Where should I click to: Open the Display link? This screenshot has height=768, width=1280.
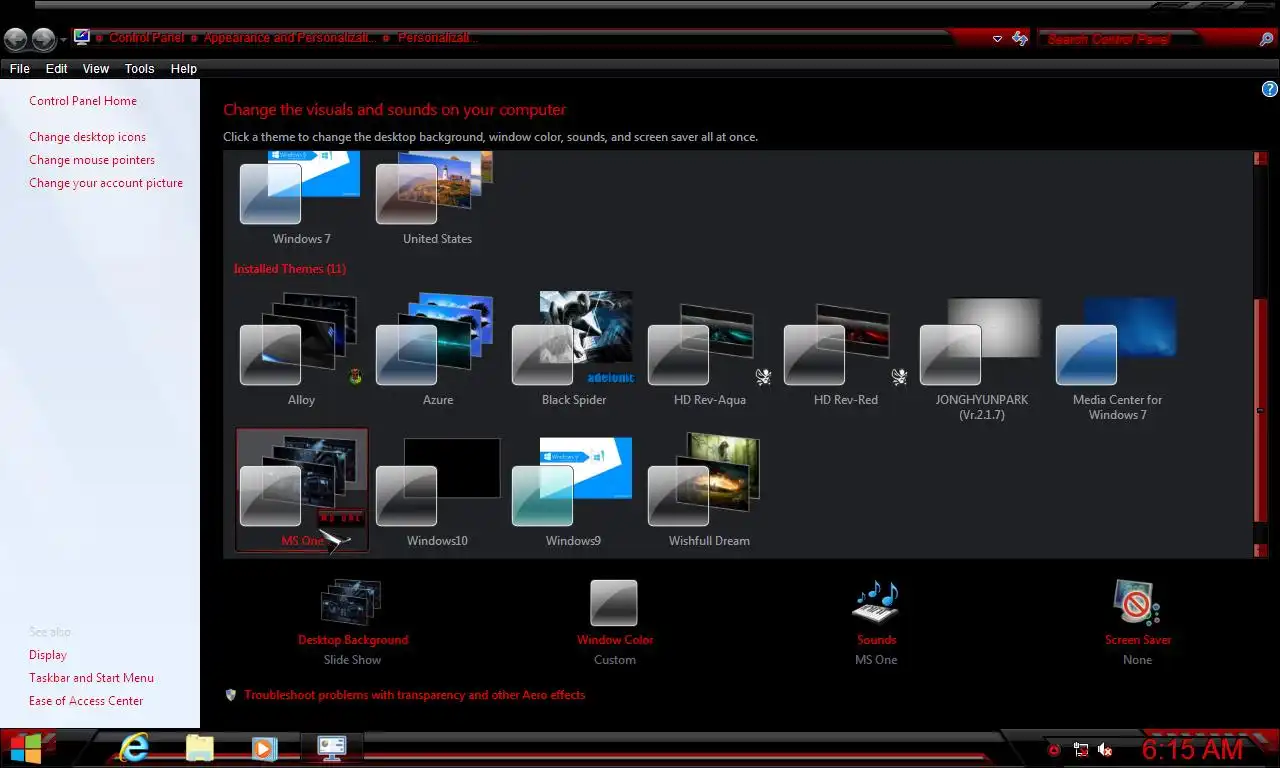48,655
